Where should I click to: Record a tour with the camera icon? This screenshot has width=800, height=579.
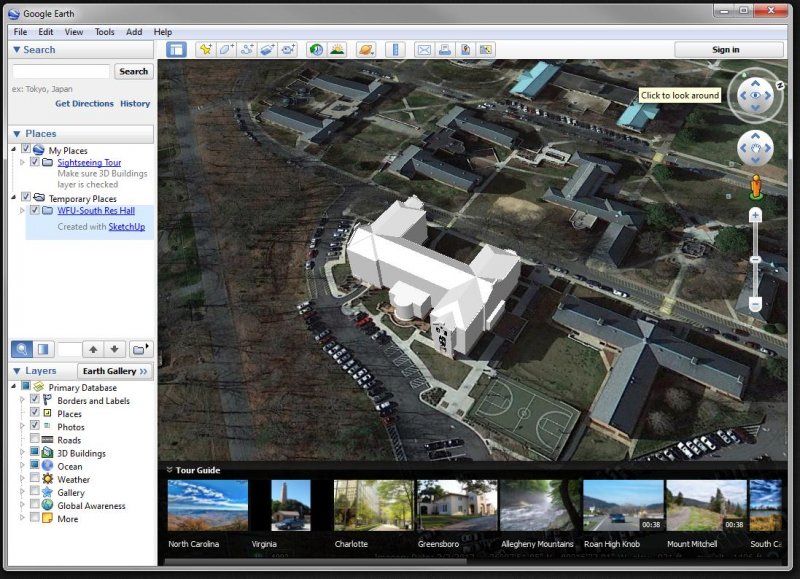288,49
